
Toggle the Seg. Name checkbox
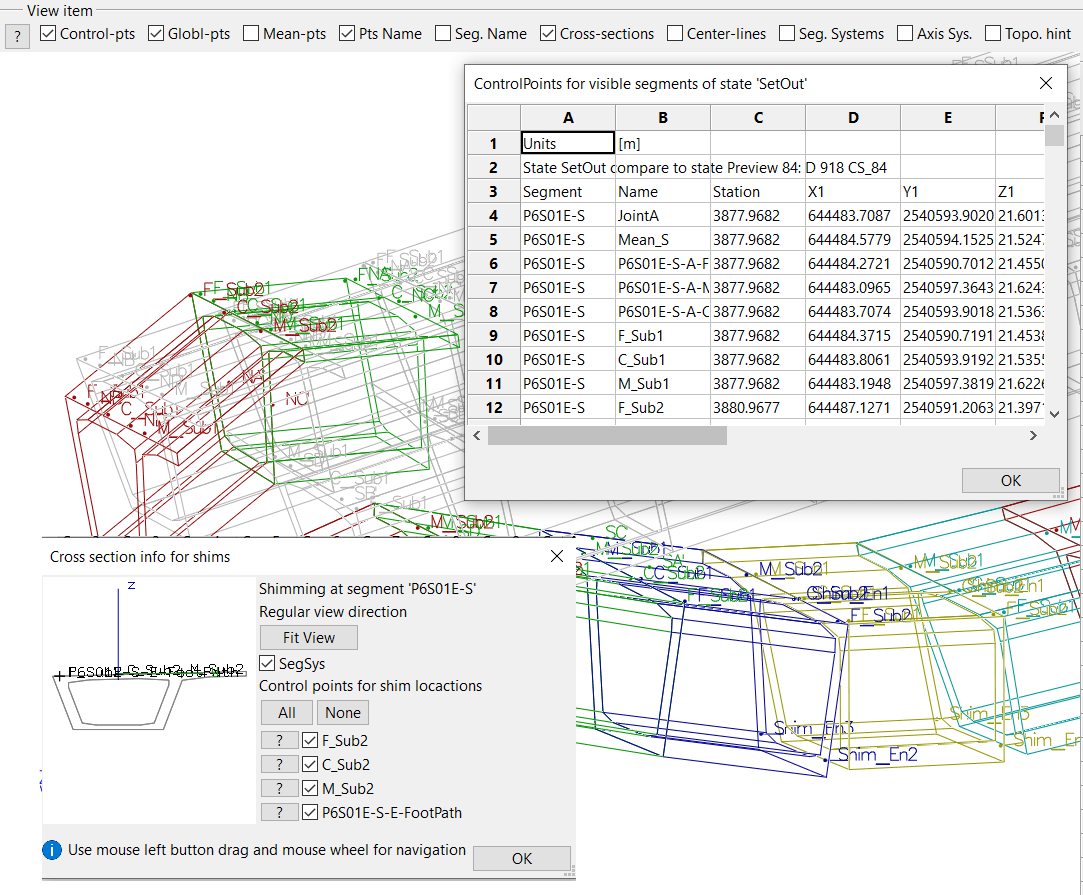click(x=443, y=34)
